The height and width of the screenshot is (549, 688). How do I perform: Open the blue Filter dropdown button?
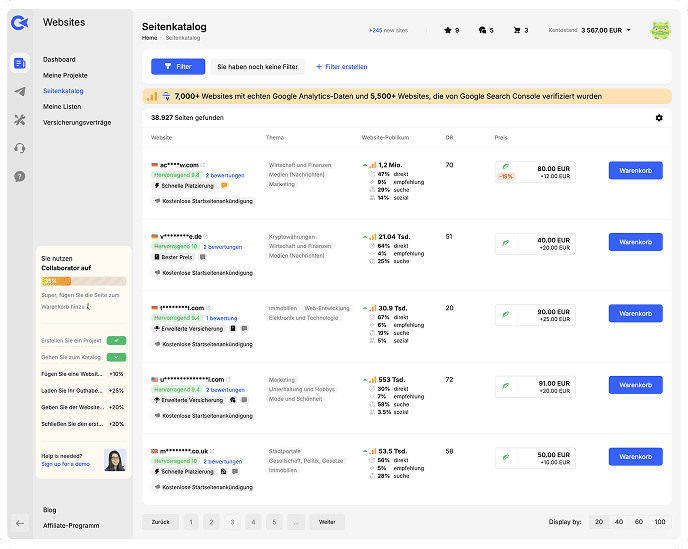click(178, 66)
